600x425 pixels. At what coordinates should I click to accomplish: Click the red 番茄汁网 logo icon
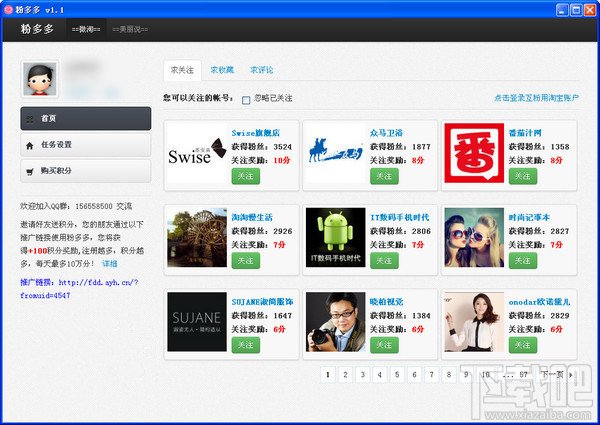click(x=474, y=153)
